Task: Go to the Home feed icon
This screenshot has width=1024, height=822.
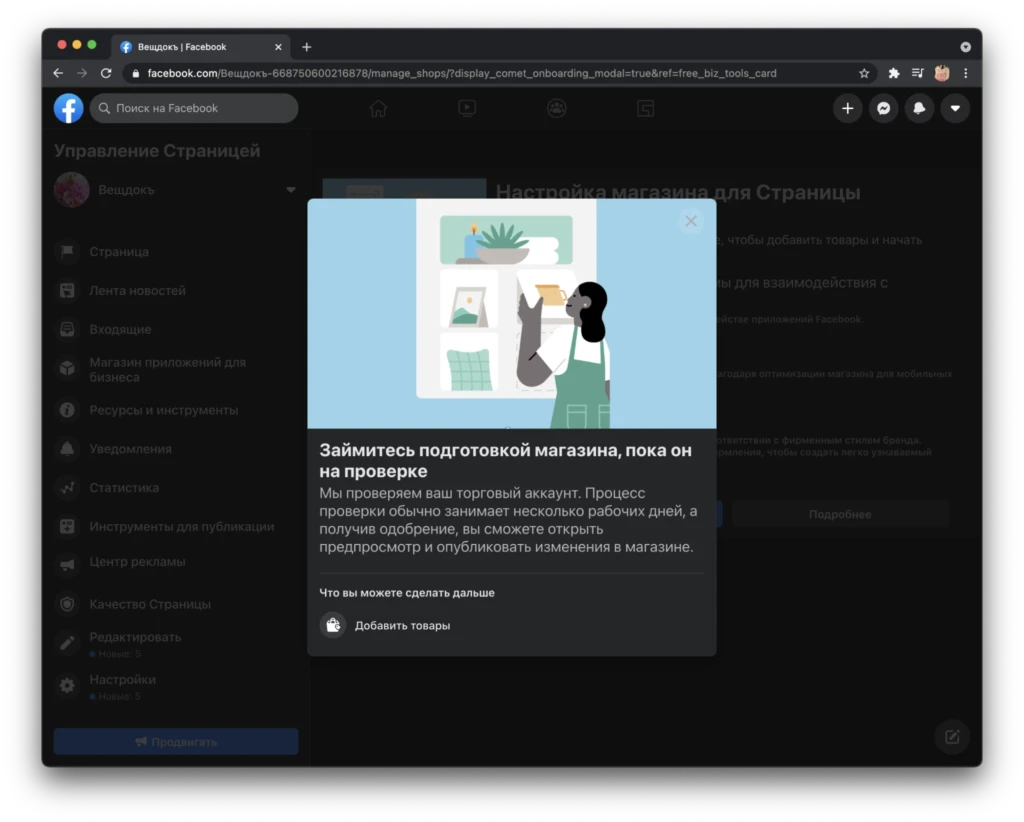Action: pos(378,108)
